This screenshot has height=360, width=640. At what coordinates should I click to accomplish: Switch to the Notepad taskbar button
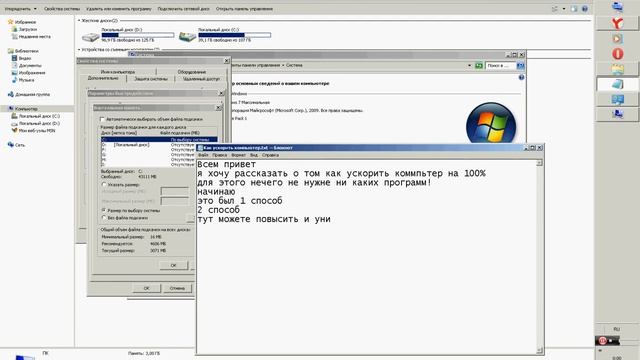617,84
